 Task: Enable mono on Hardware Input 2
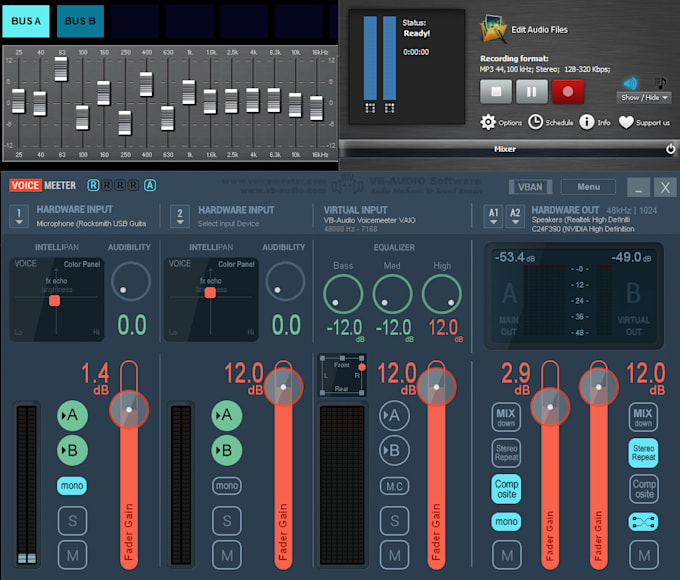click(x=227, y=485)
